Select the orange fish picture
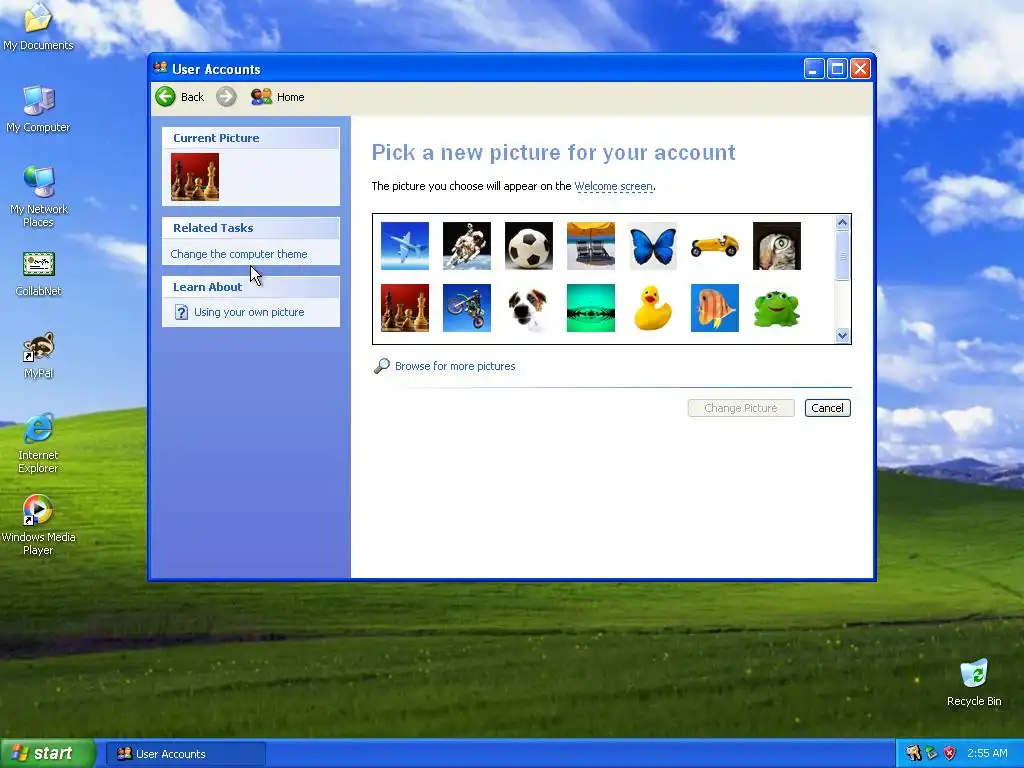 715,308
